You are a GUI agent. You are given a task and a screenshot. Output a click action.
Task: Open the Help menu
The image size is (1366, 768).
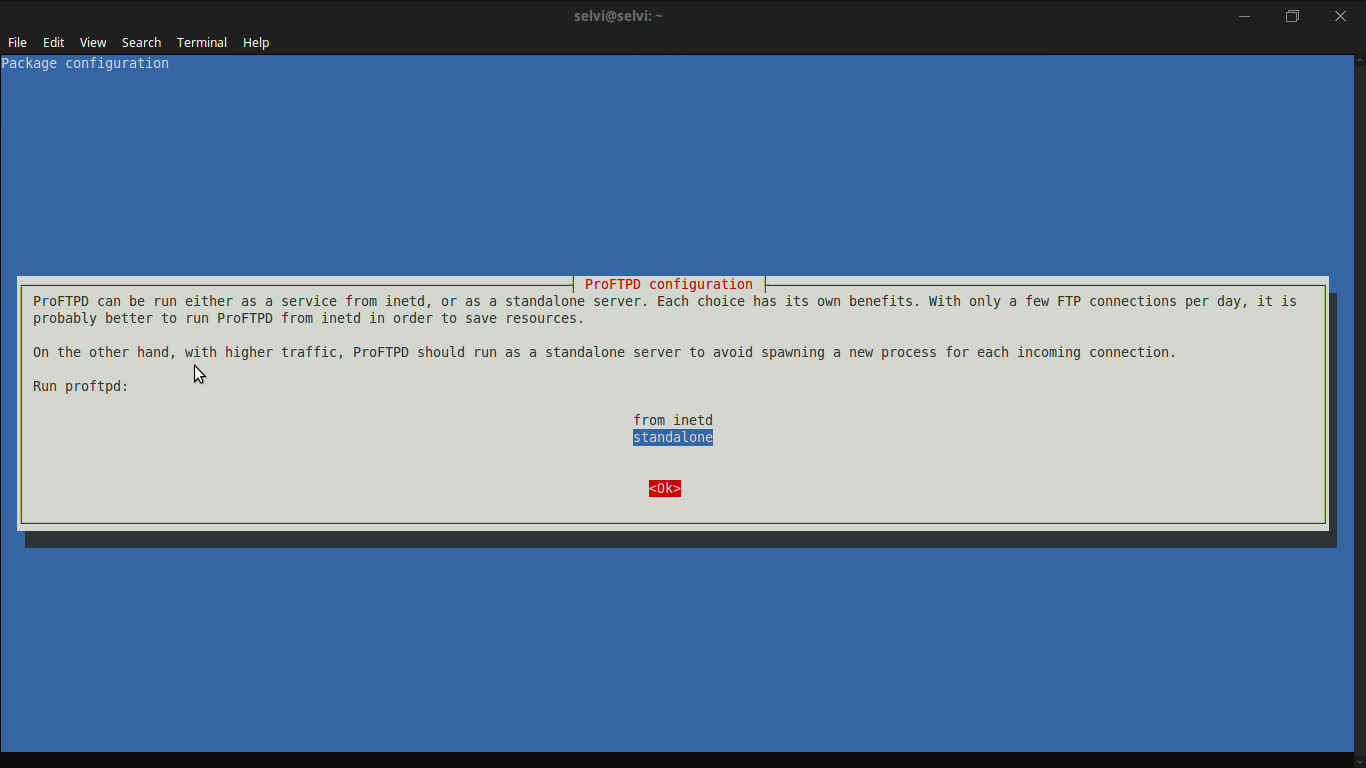tap(256, 42)
